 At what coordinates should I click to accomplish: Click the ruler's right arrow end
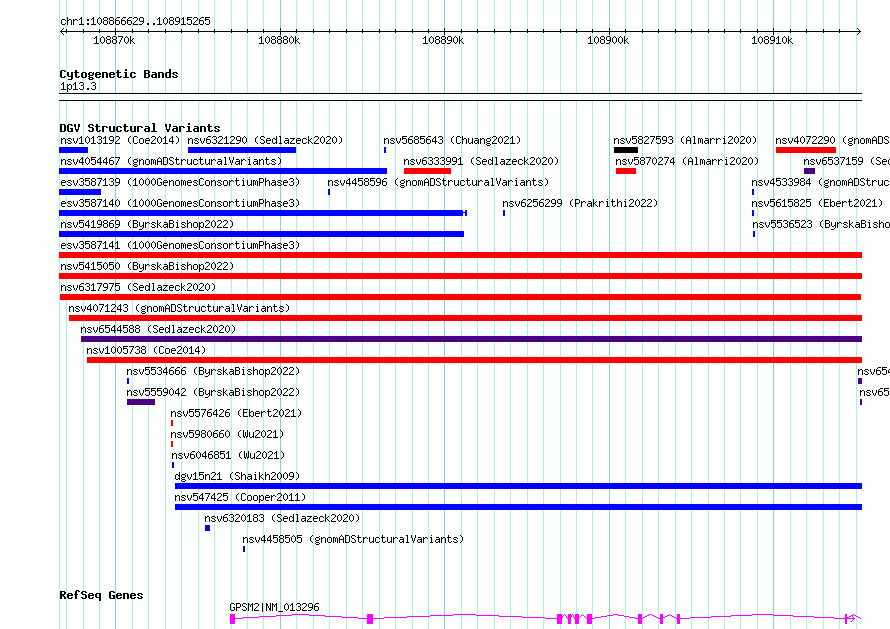click(x=859, y=32)
